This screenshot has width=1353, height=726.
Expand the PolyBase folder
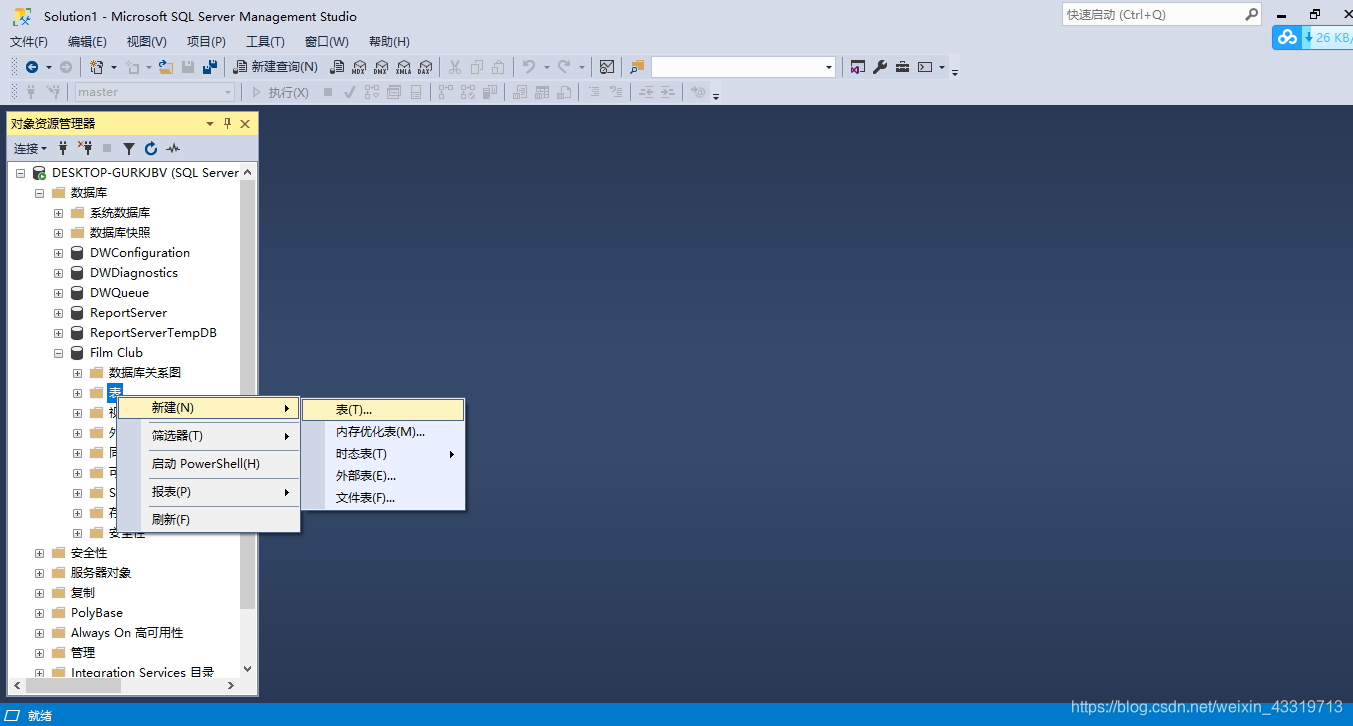(39, 613)
